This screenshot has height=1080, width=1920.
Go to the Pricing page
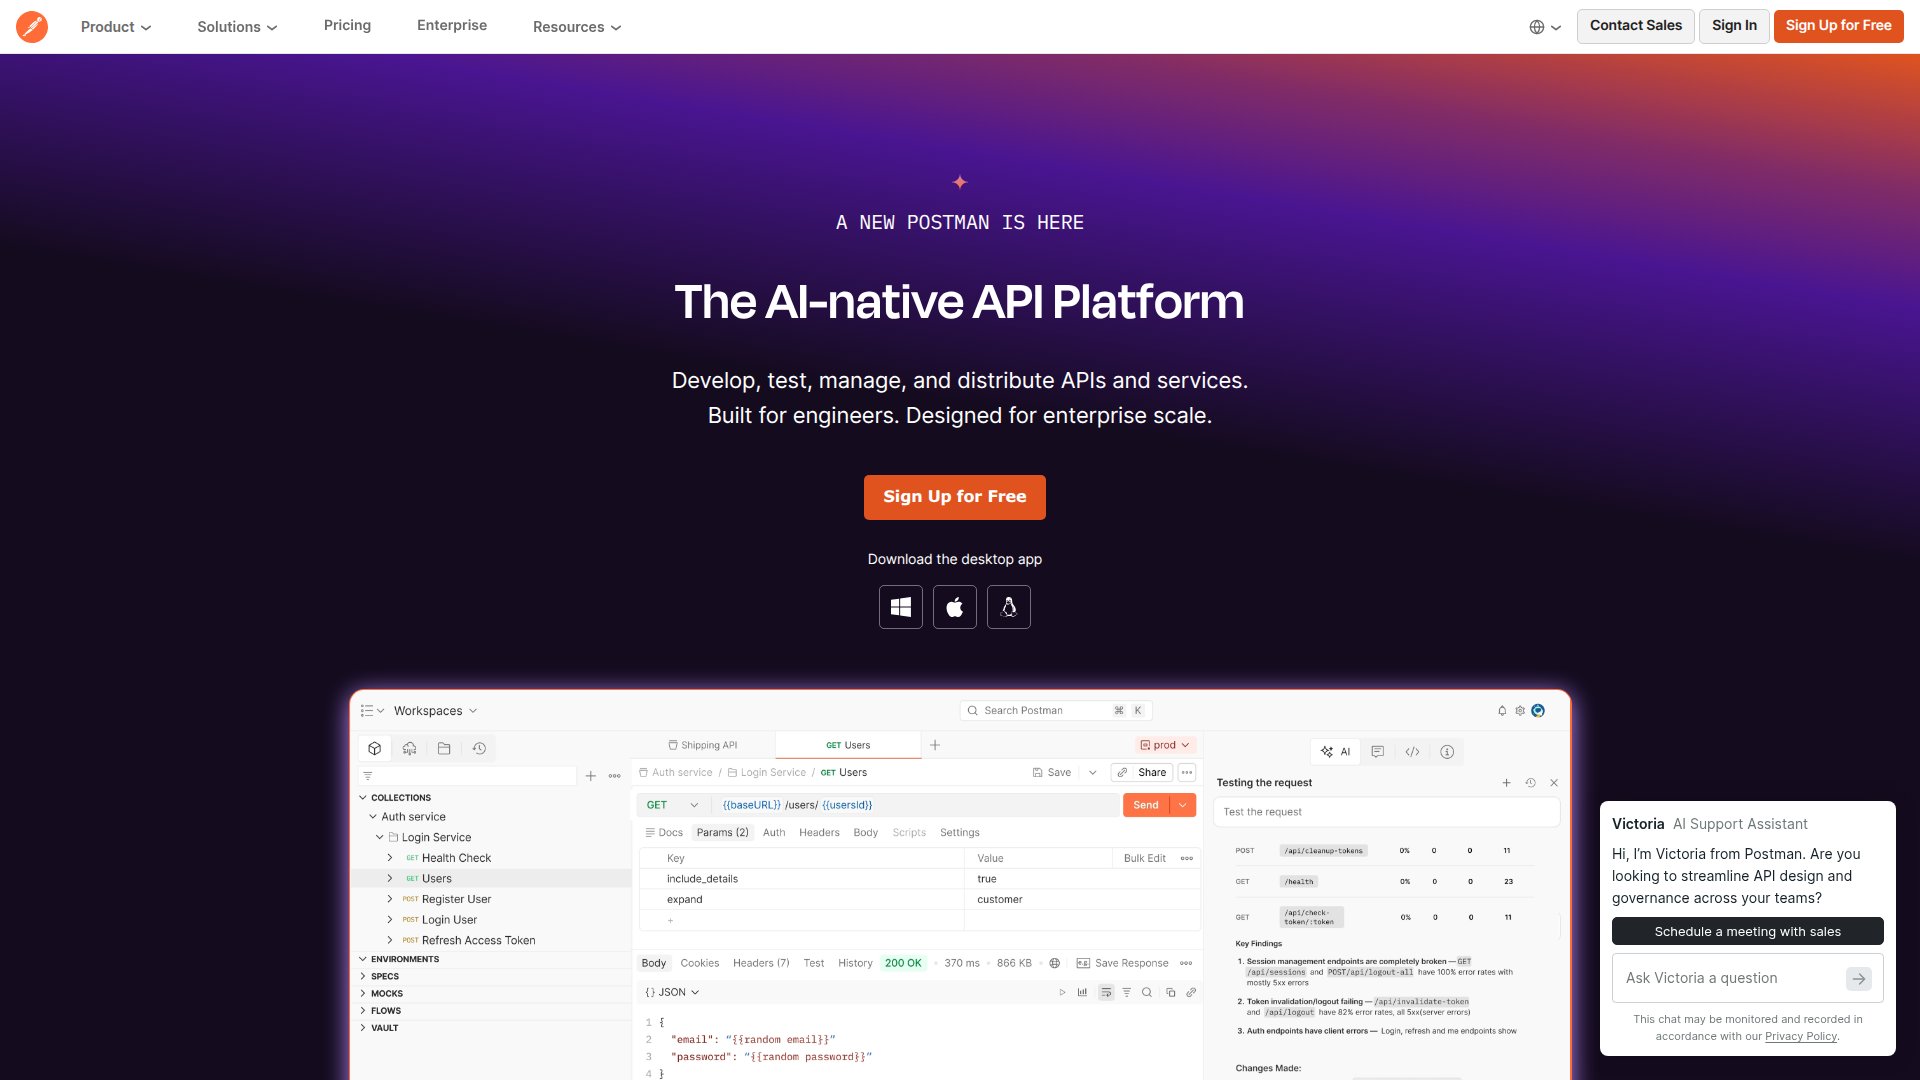[x=347, y=26]
